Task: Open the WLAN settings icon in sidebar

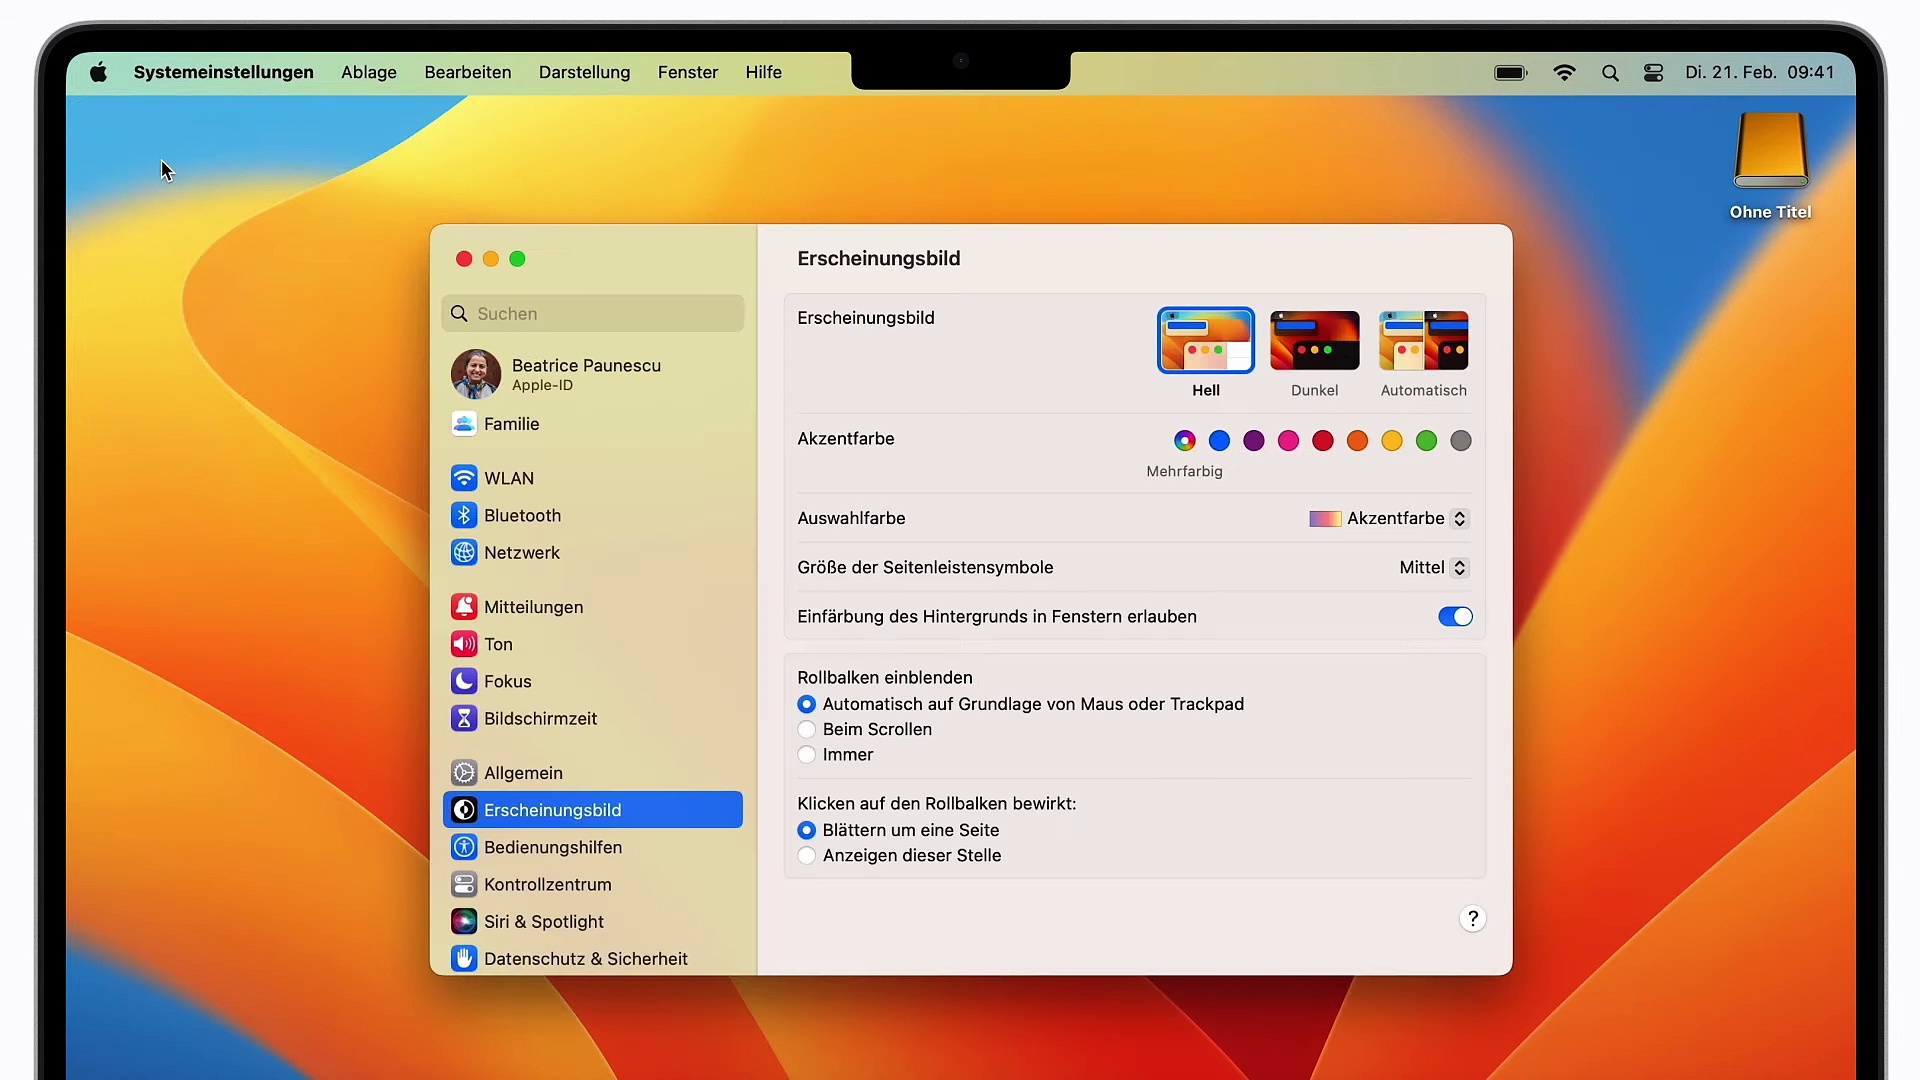Action: click(464, 478)
